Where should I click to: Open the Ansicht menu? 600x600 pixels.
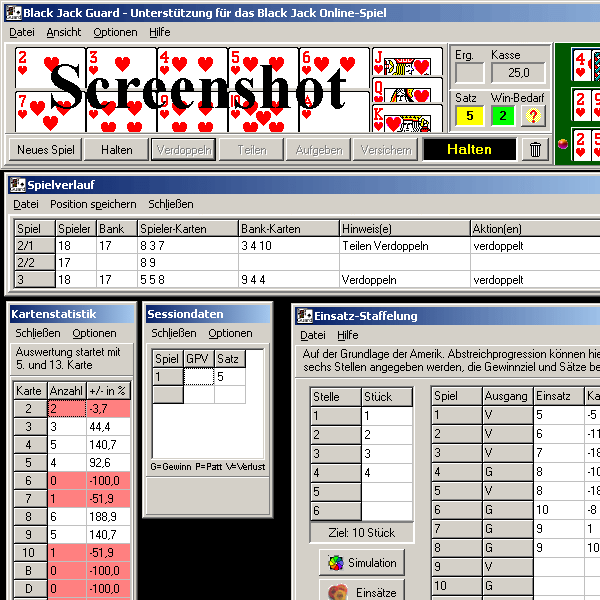tap(64, 32)
